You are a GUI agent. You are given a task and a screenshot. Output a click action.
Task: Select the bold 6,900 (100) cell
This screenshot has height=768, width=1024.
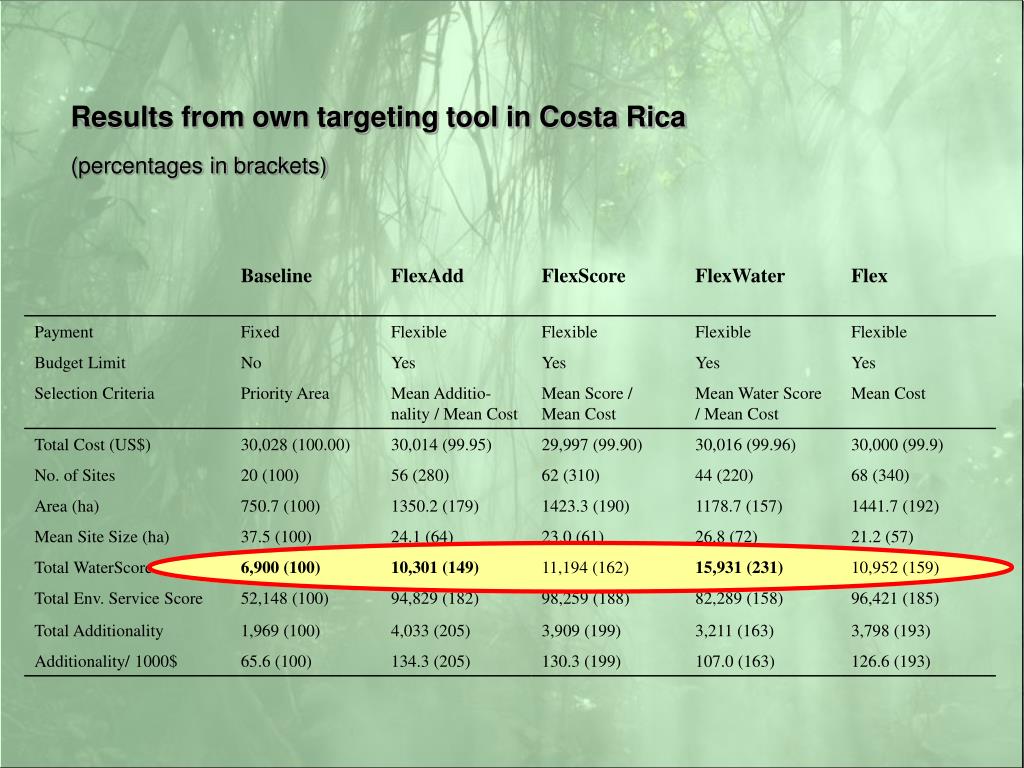click(280, 568)
